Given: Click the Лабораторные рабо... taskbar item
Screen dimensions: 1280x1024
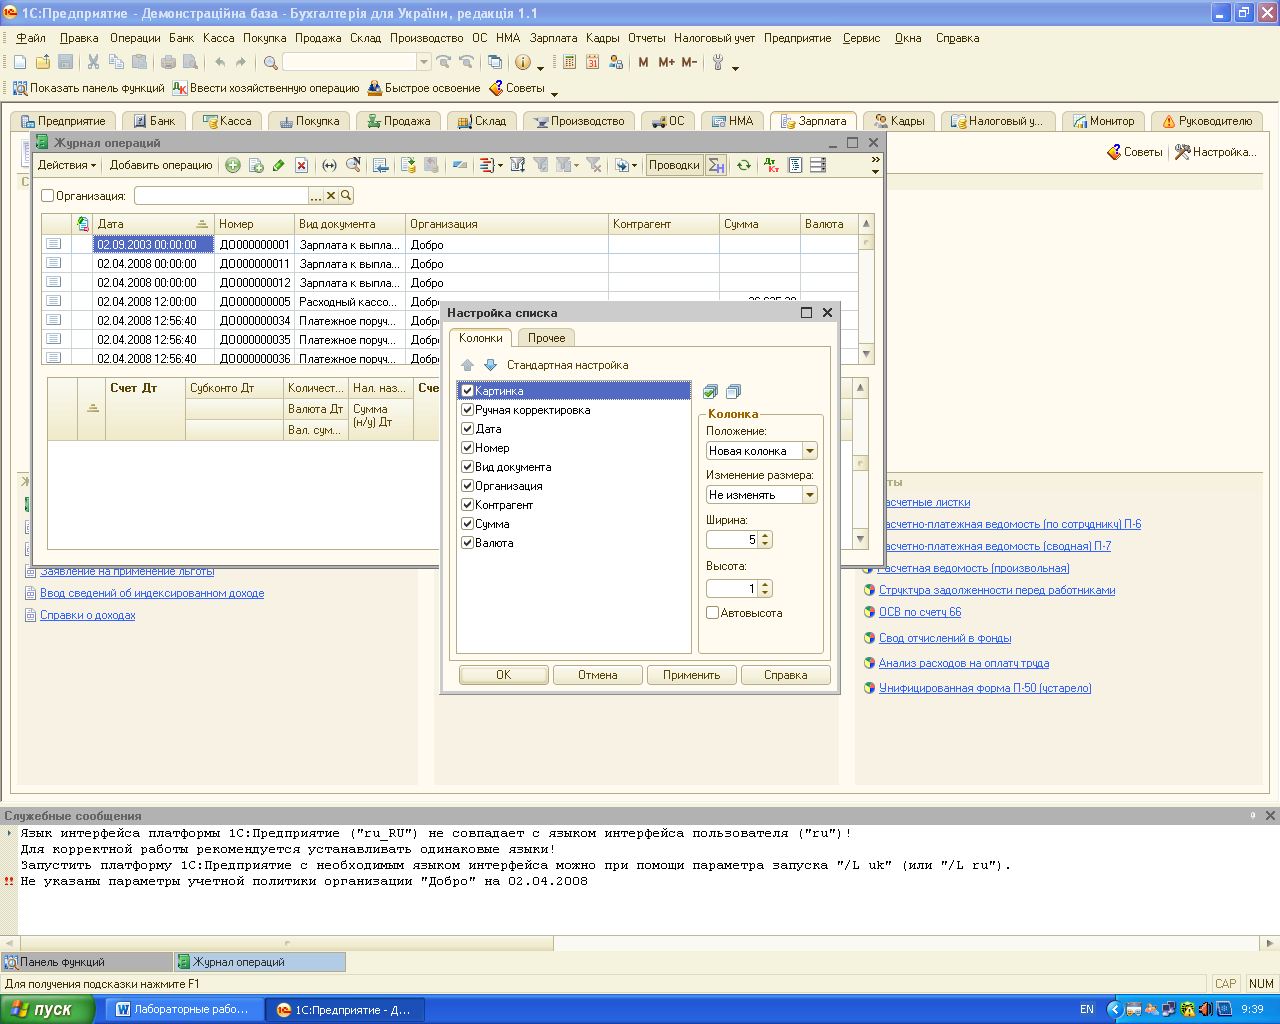Looking at the screenshot, I should [183, 1010].
